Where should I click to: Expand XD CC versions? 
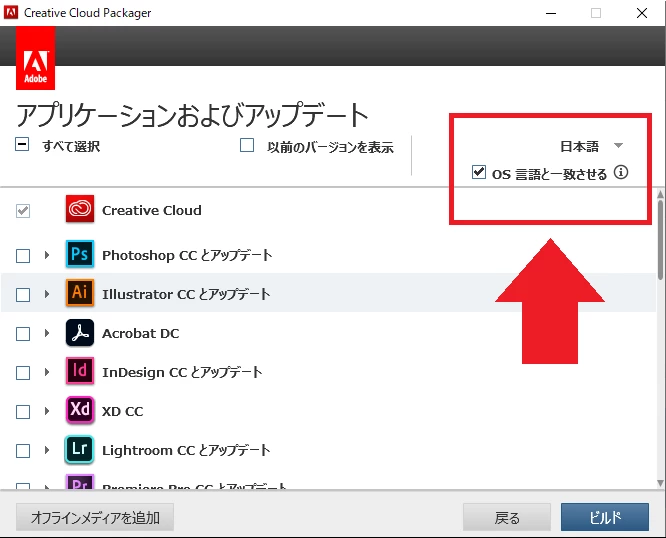pyautogui.click(x=47, y=411)
